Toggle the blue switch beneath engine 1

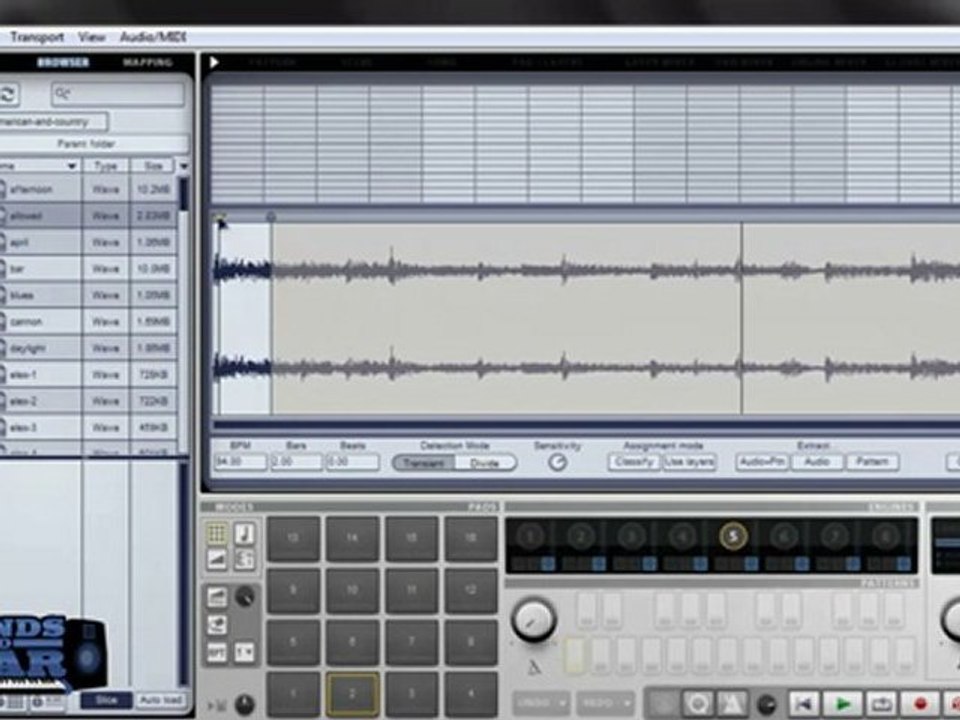coord(548,563)
